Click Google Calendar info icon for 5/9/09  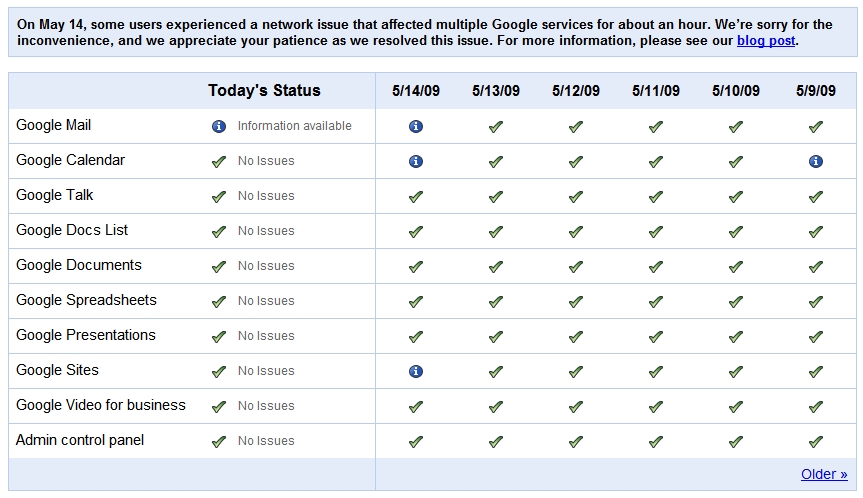click(816, 162)
